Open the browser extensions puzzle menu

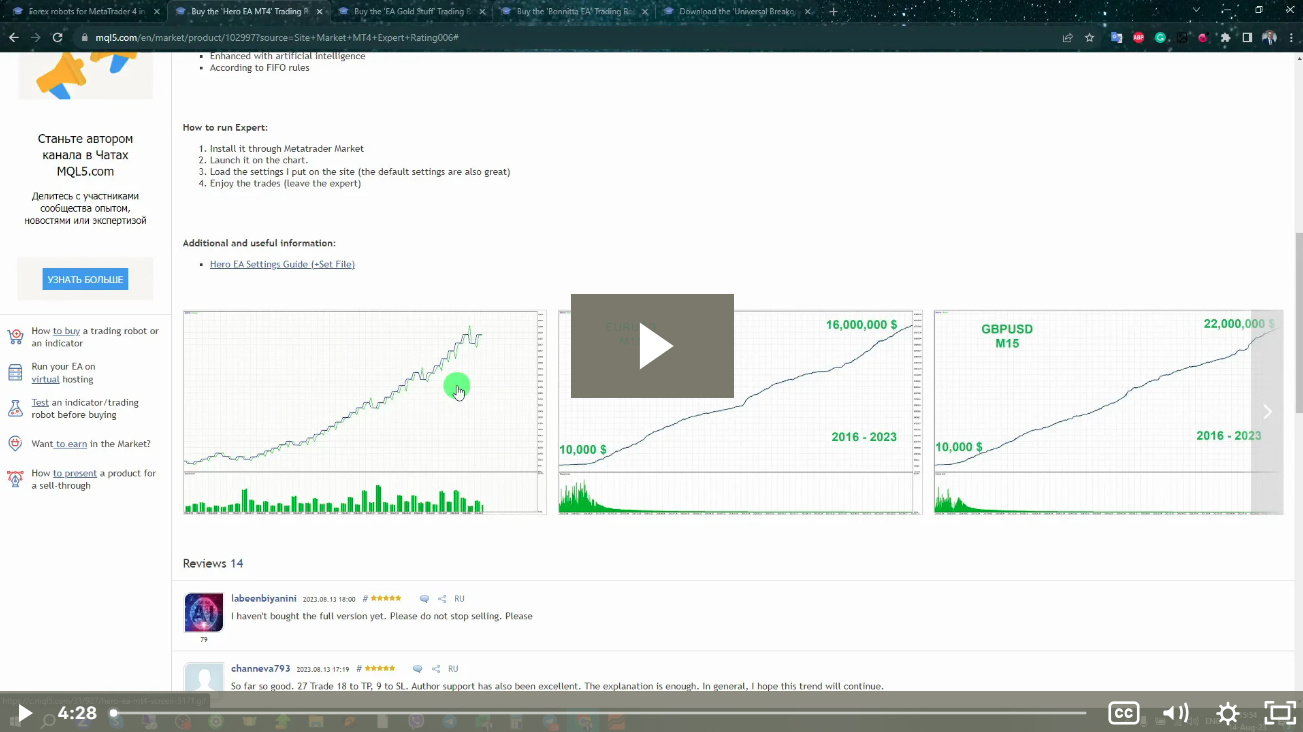1224,36
